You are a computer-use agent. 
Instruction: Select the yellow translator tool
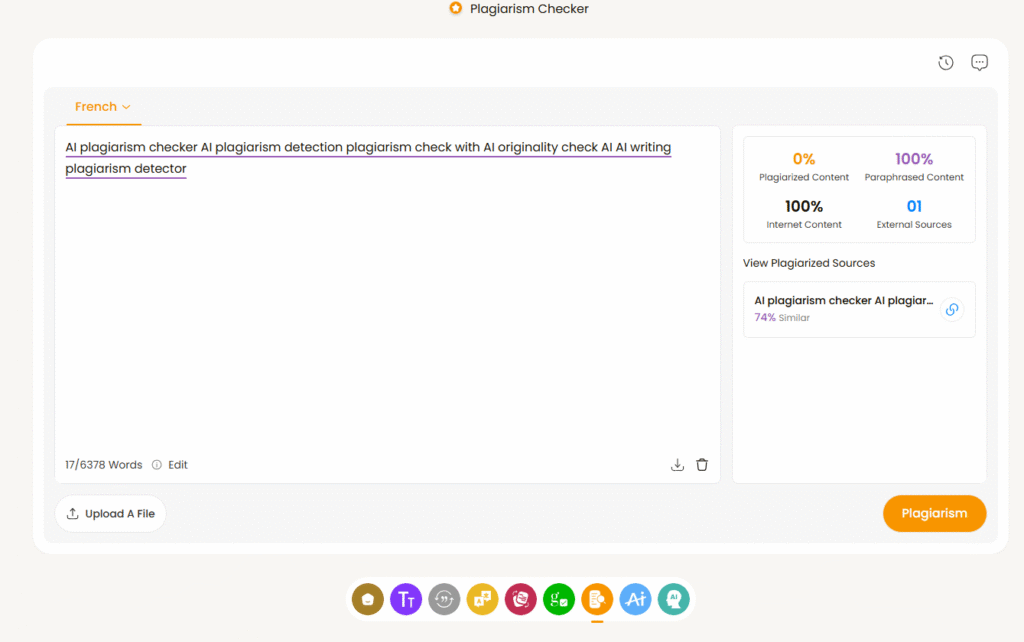pos(482,599)
